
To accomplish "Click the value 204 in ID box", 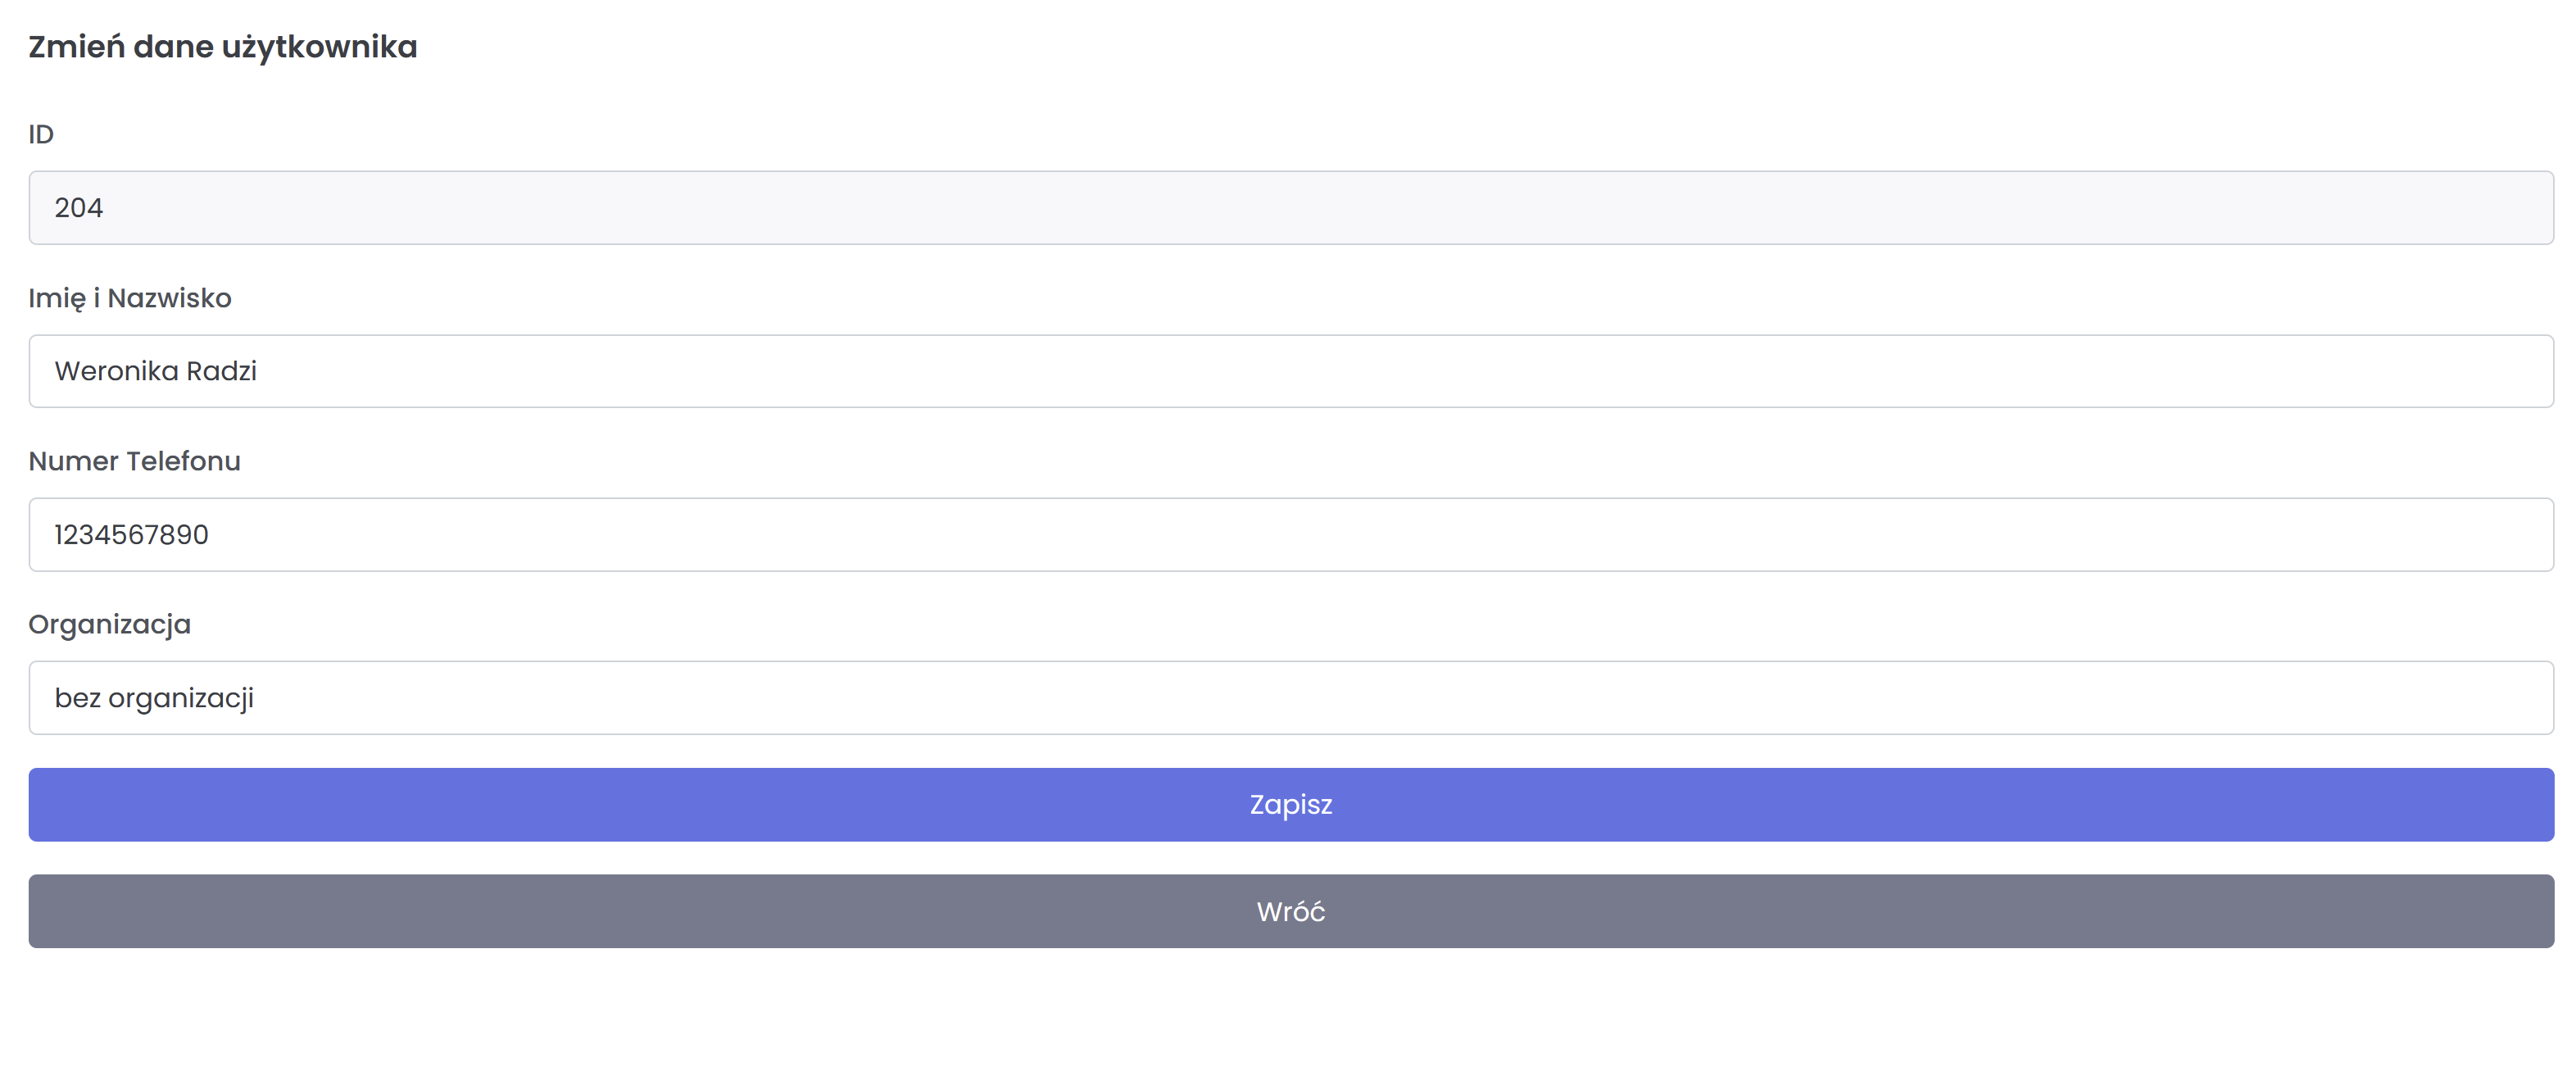I will click(78, 208).
